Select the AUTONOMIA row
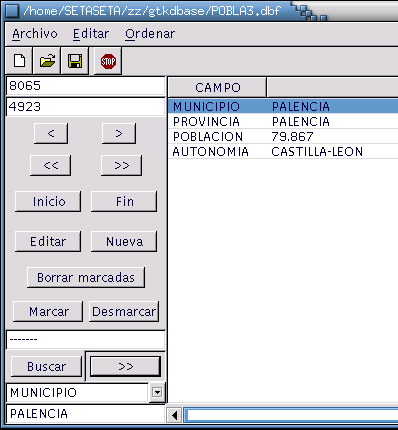This screenshot has width=398, height=430. click(x=283, y=152)
